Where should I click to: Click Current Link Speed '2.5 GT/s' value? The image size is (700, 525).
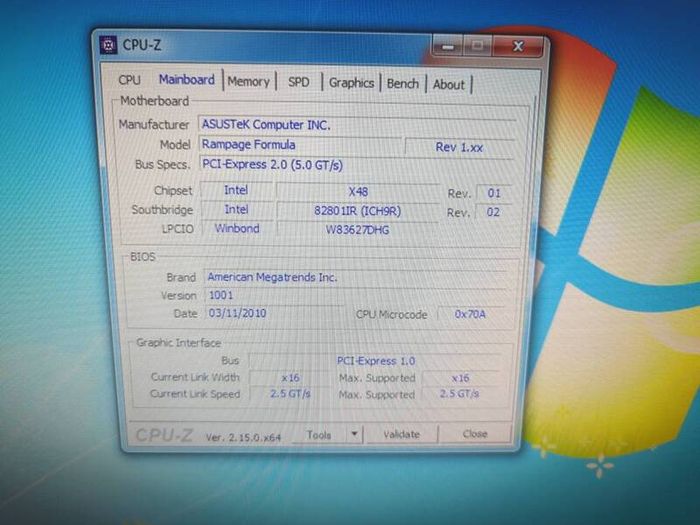[x=290, y=394]
